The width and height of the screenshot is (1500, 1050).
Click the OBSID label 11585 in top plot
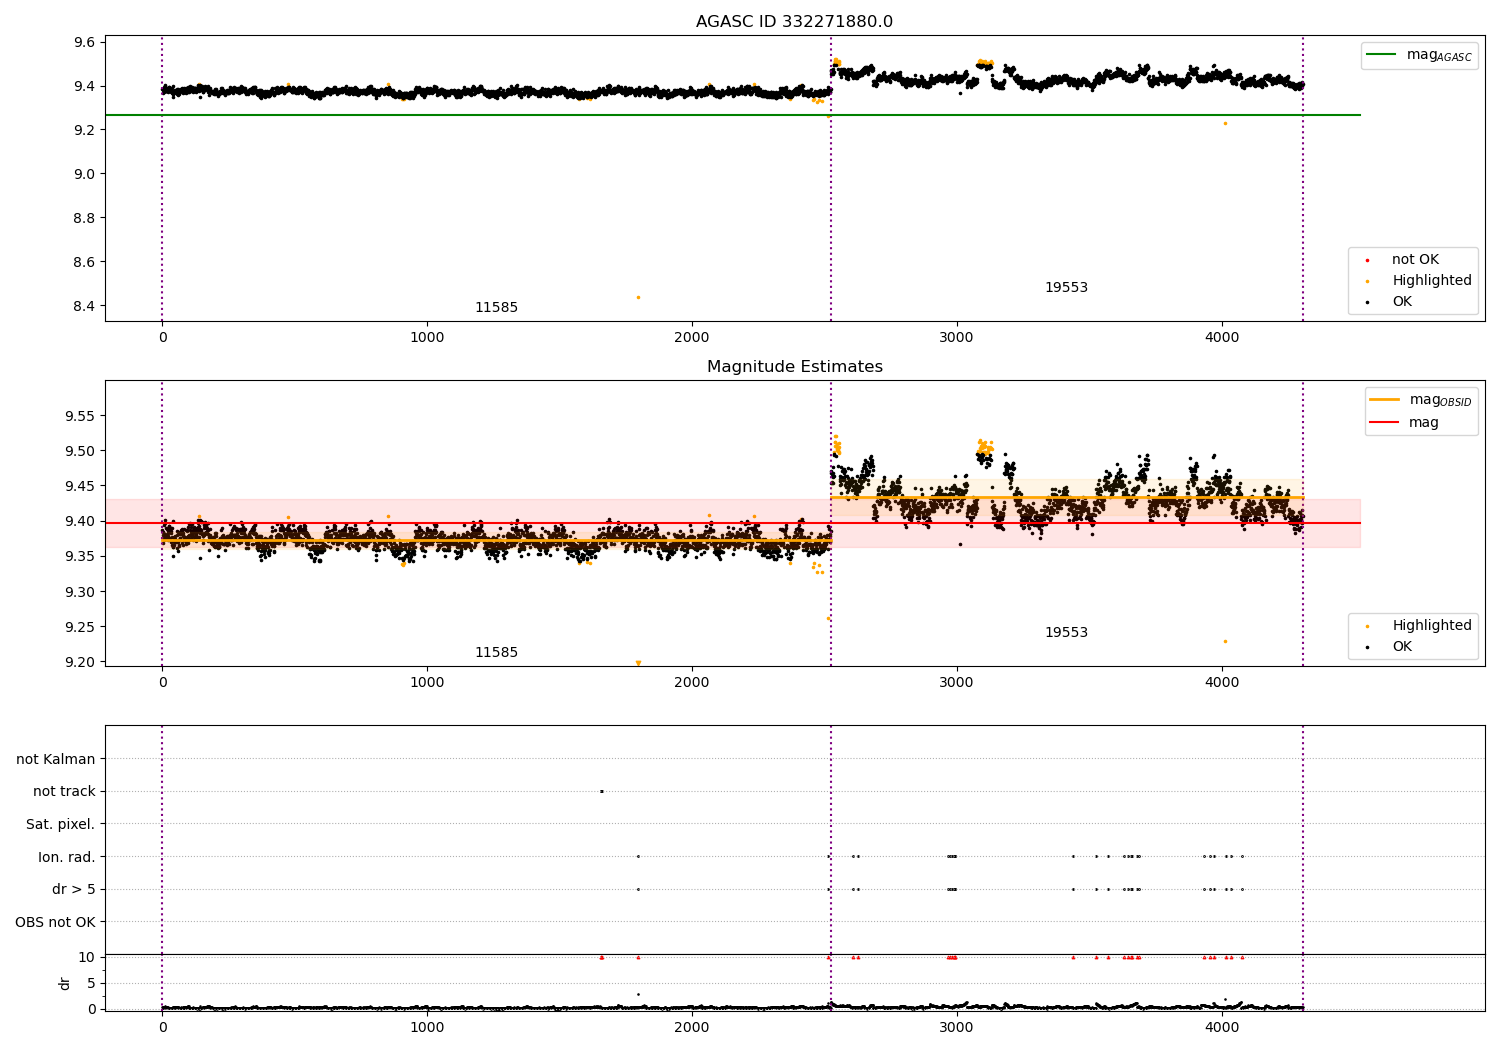point(496,308)
